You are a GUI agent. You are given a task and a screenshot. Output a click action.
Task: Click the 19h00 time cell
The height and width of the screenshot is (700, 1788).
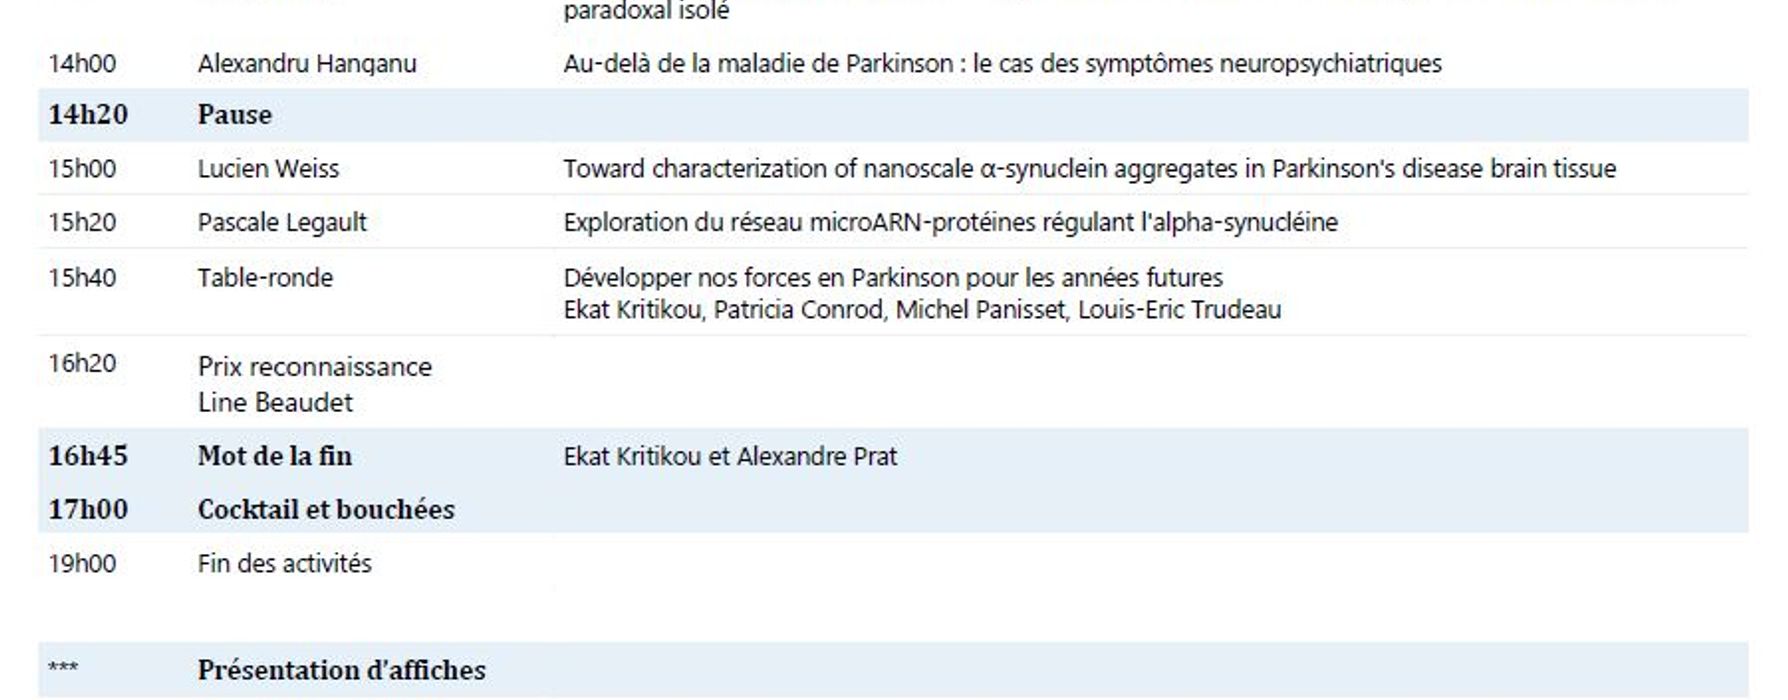click(82, 564)
